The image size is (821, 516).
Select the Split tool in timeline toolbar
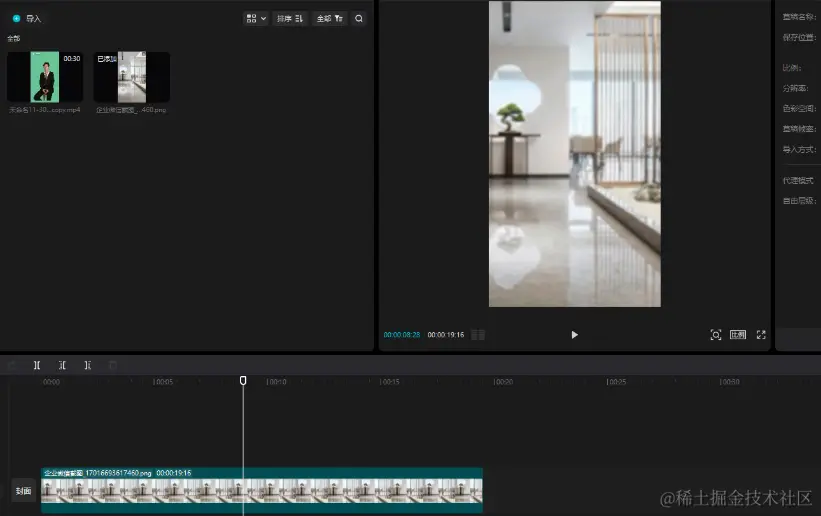pos(37,365)
